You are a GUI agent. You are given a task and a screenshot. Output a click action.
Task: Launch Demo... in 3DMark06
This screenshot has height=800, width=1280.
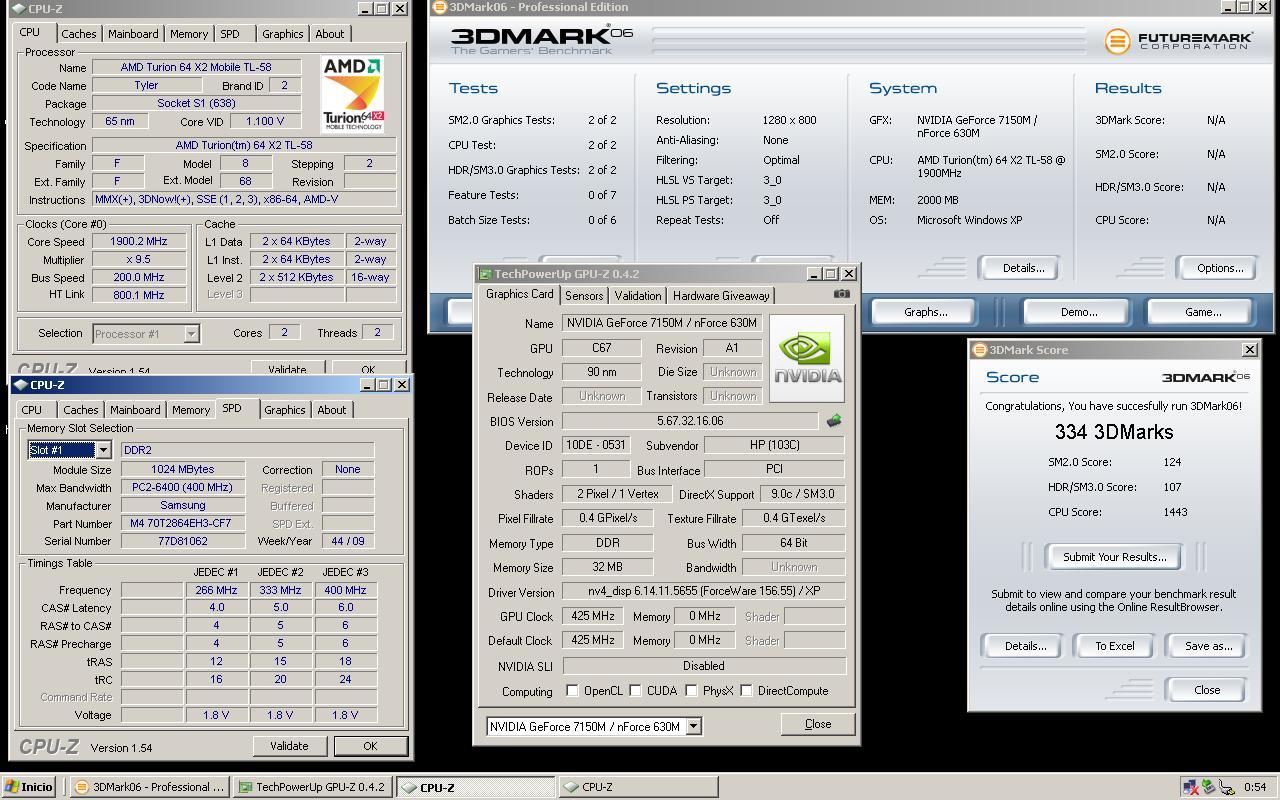(1078, 312)
